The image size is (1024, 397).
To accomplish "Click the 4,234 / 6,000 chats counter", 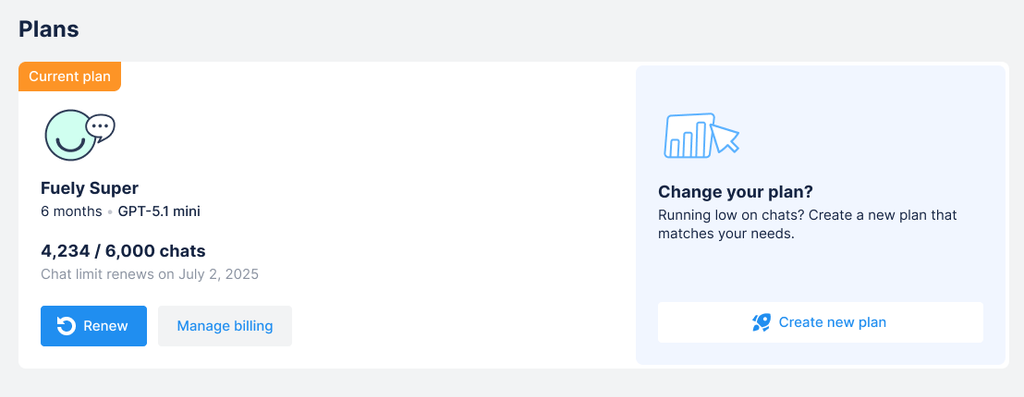I will coord(123,251).
